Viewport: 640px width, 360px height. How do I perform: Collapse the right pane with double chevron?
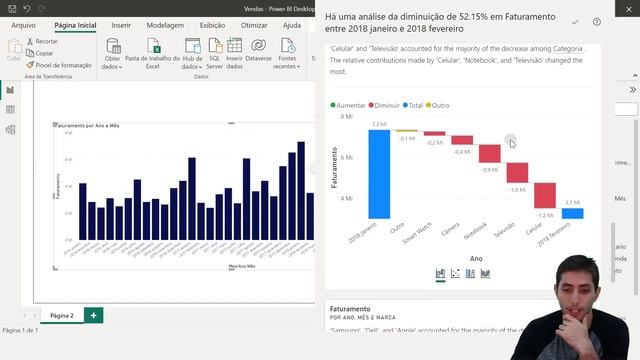[x=632, y=90]
